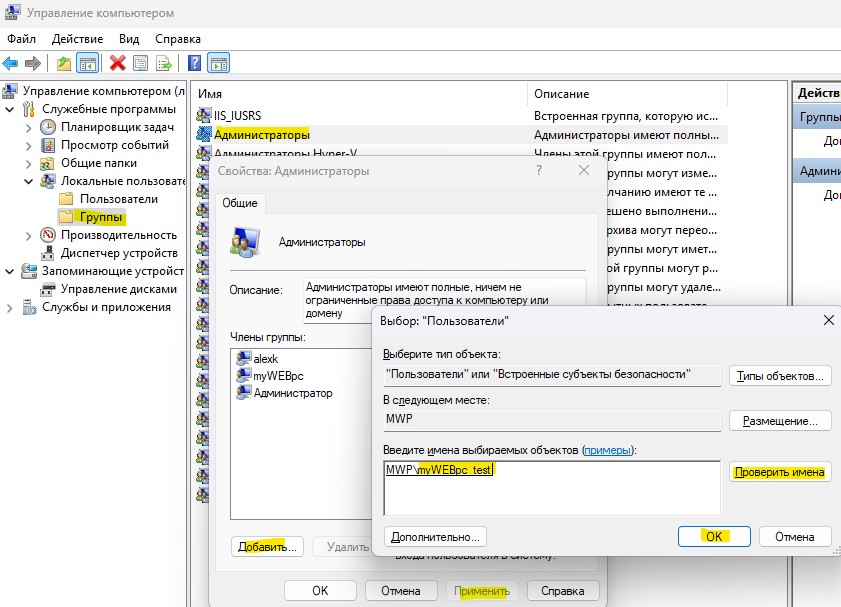Click Отмена in the Выбор Пользователи dialog
Screen dimensions: 841x607
794,537
